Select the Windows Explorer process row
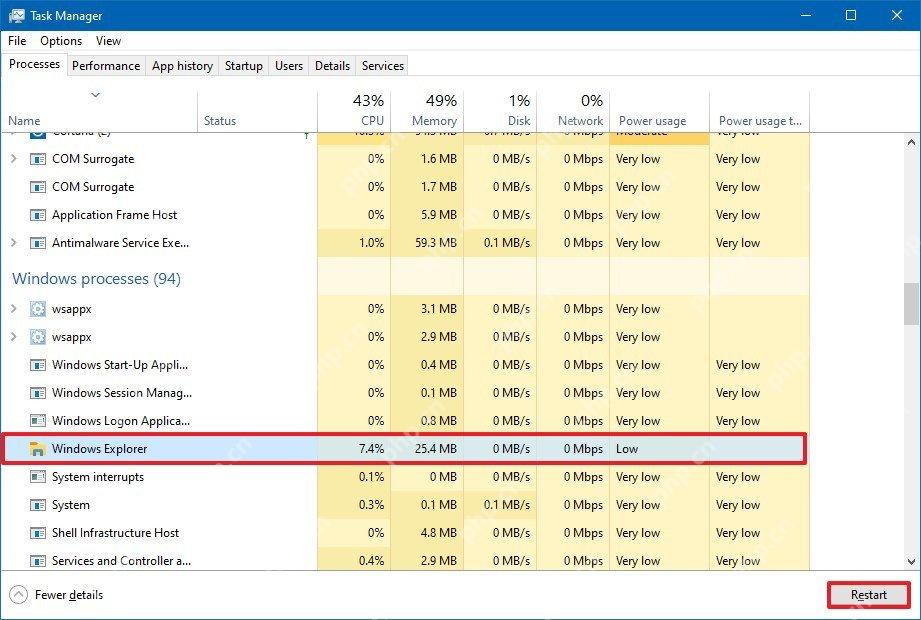Viewport: 921px width, 620px height. tap(404, 449)
